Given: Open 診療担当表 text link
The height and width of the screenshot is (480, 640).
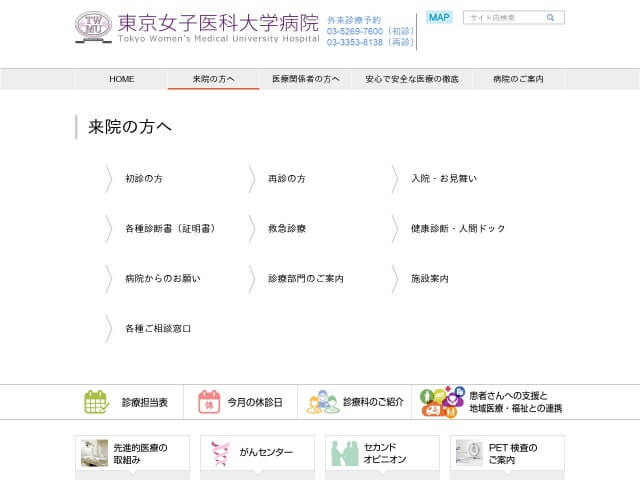Looking at the screenshot, I should click(x=145, y=402).
